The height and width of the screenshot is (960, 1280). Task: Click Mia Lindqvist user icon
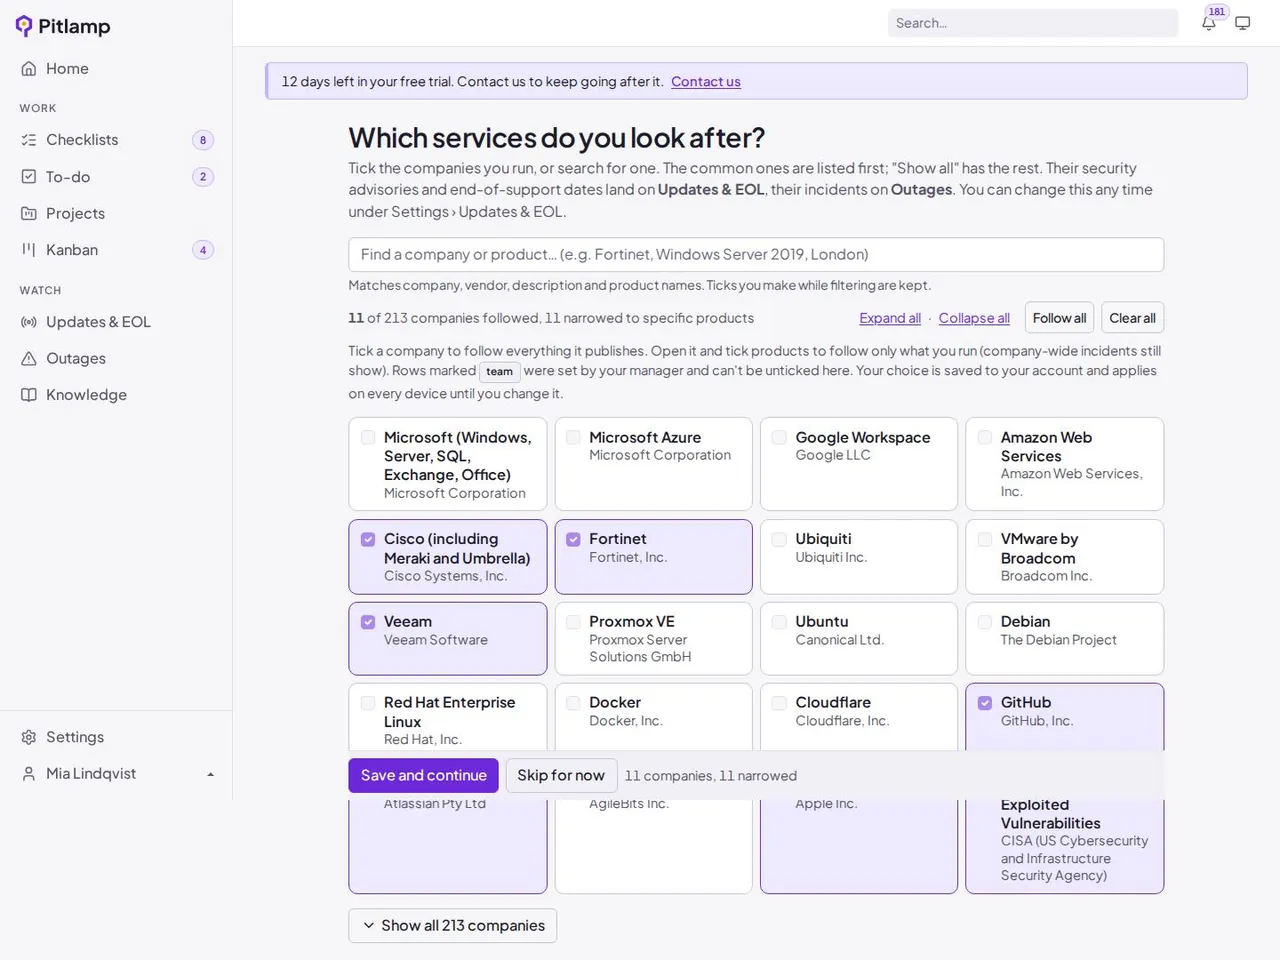click(29, 774)
